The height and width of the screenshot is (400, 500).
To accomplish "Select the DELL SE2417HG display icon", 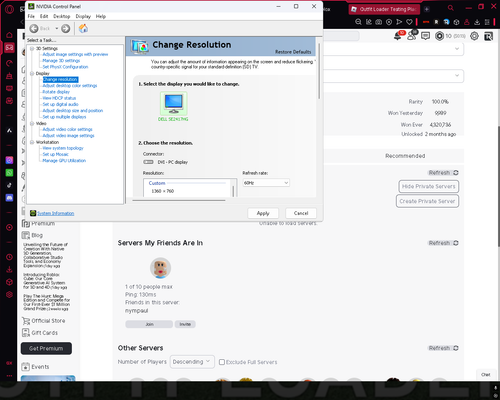I will click(174, 104).
